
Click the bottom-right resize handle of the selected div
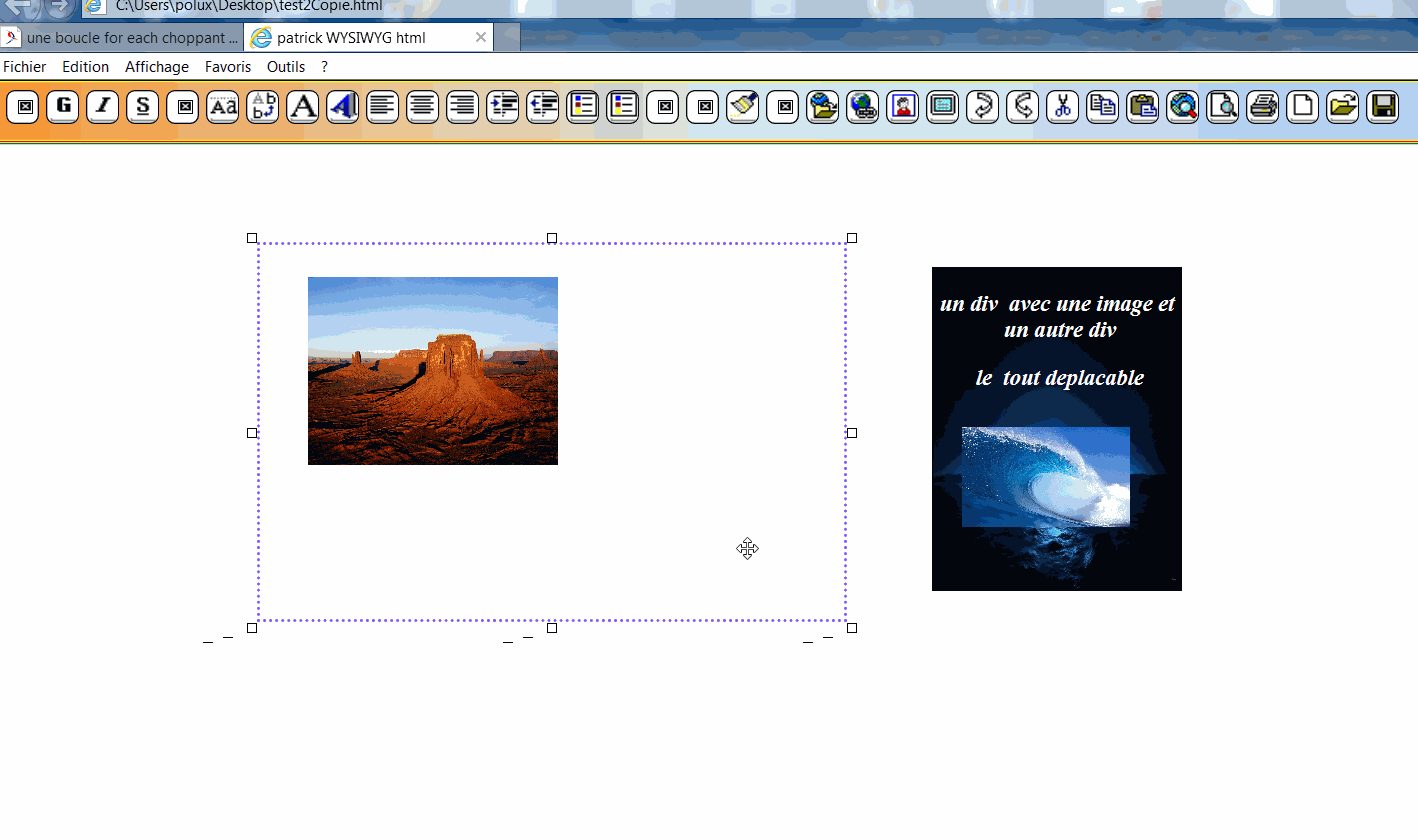(852, 628)
